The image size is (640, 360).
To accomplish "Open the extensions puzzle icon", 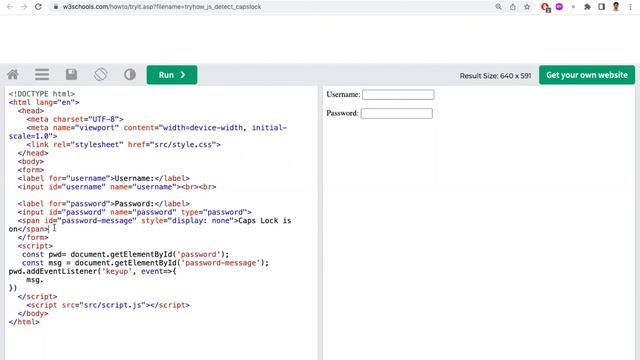I will [587, 7].
